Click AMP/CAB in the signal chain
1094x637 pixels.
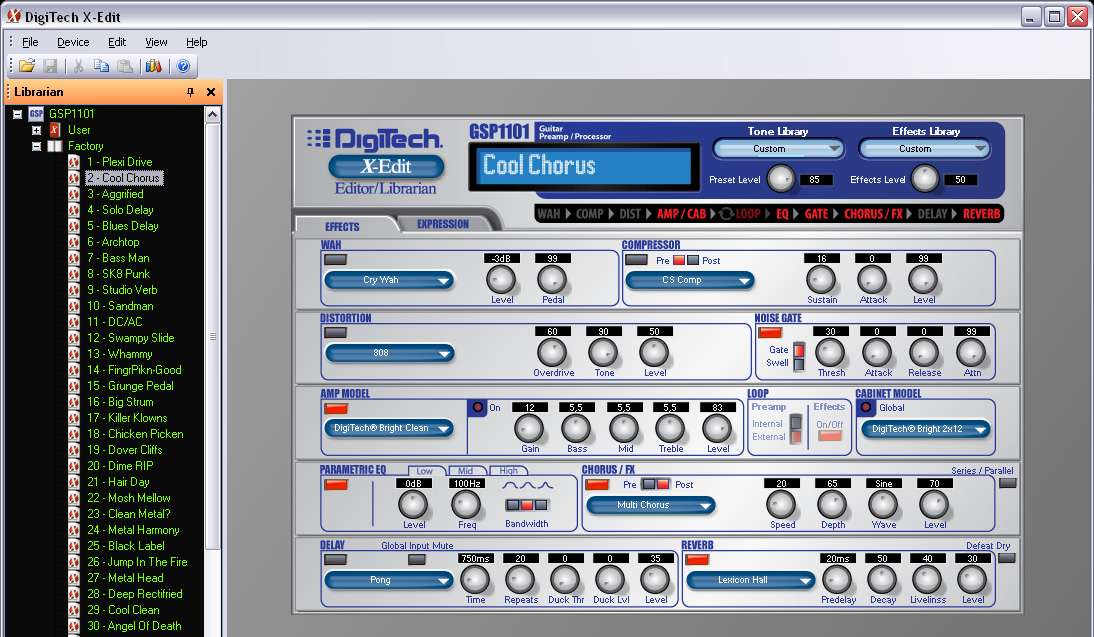(681, 214)
